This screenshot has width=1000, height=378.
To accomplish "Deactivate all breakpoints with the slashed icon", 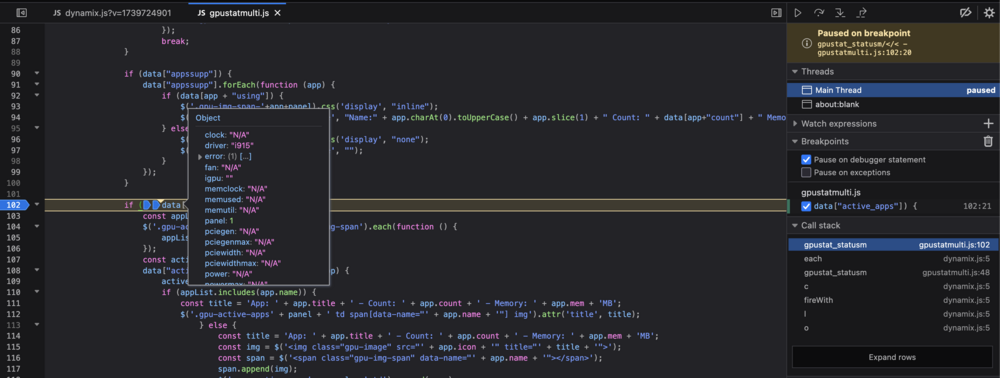I will 965,13.
